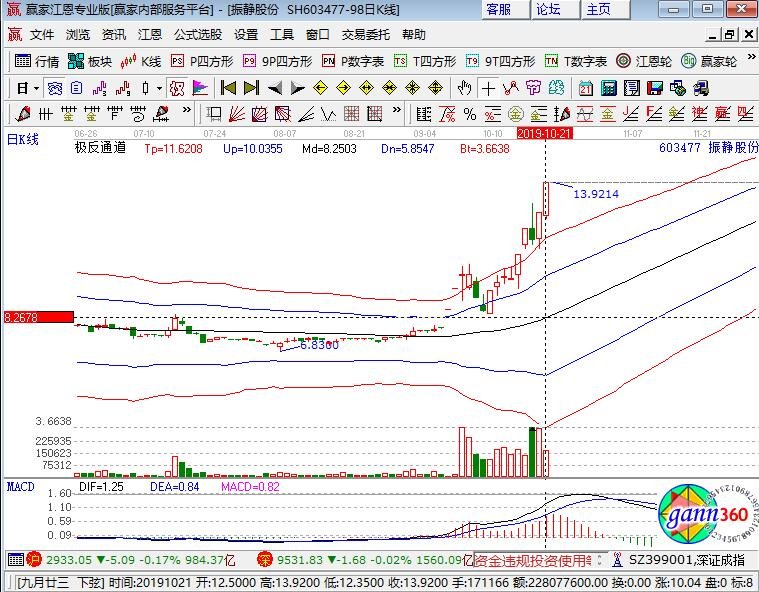Select the angle lines tool
This screenshot has height=592, width=759.
pos(306,114)
